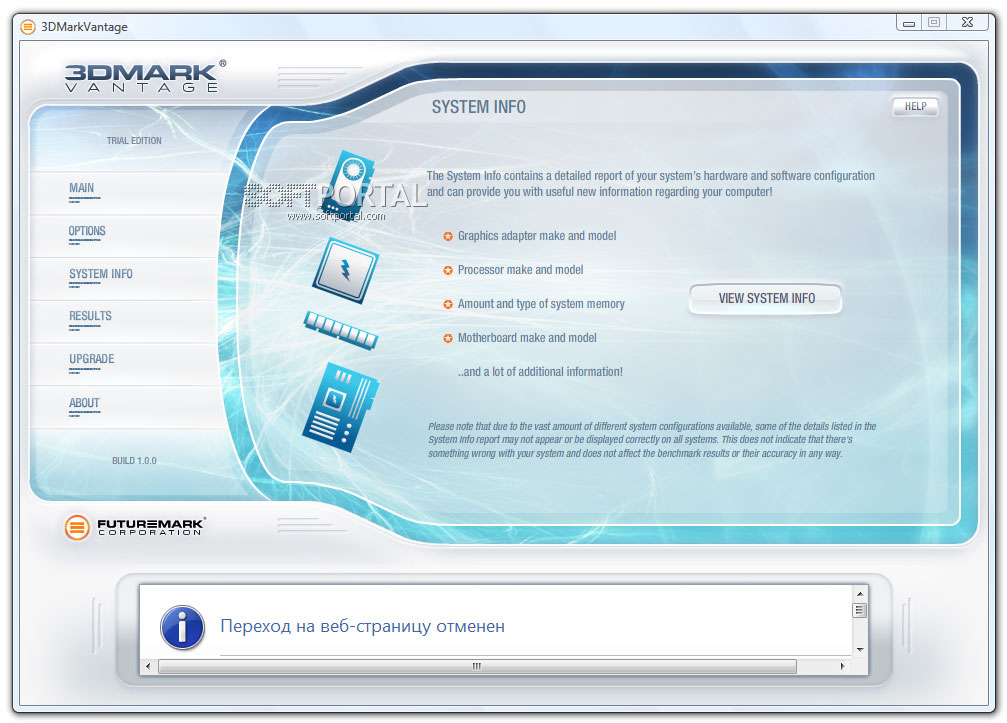1007x723 pixels.
Task: Click the 3DMarkVantage title bar icon
Action: click(x=28, y=27)
